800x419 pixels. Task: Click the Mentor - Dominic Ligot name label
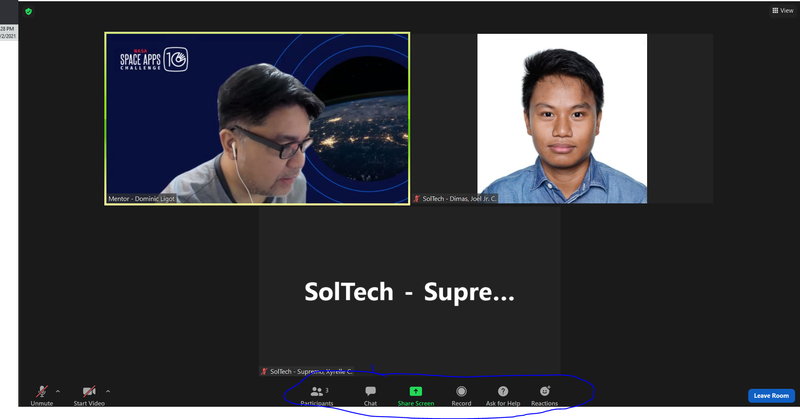[141, 199]
